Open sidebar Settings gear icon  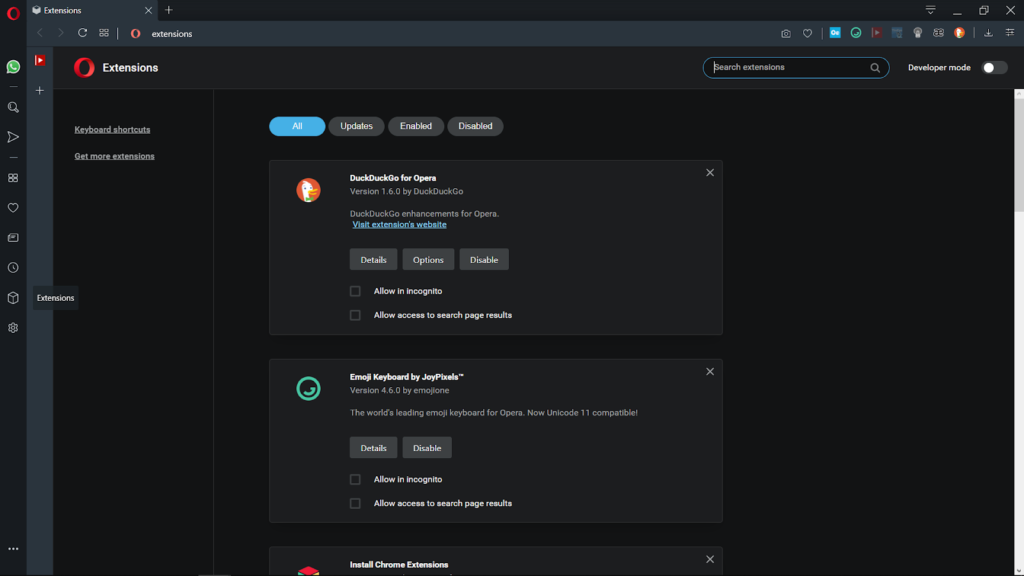(x=13, y=328)
